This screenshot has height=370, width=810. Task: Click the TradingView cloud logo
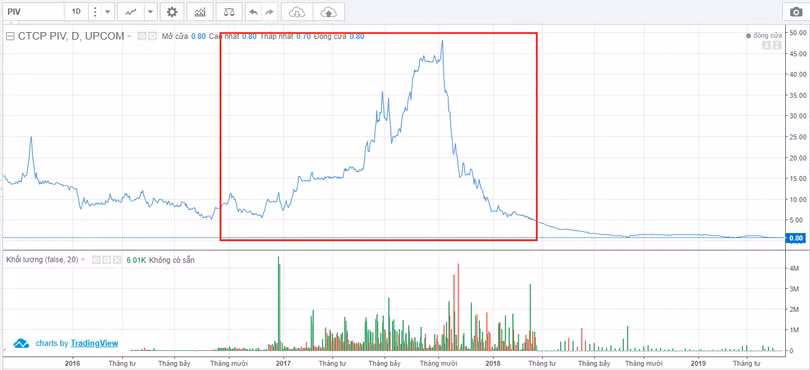[x=21, y=343]
